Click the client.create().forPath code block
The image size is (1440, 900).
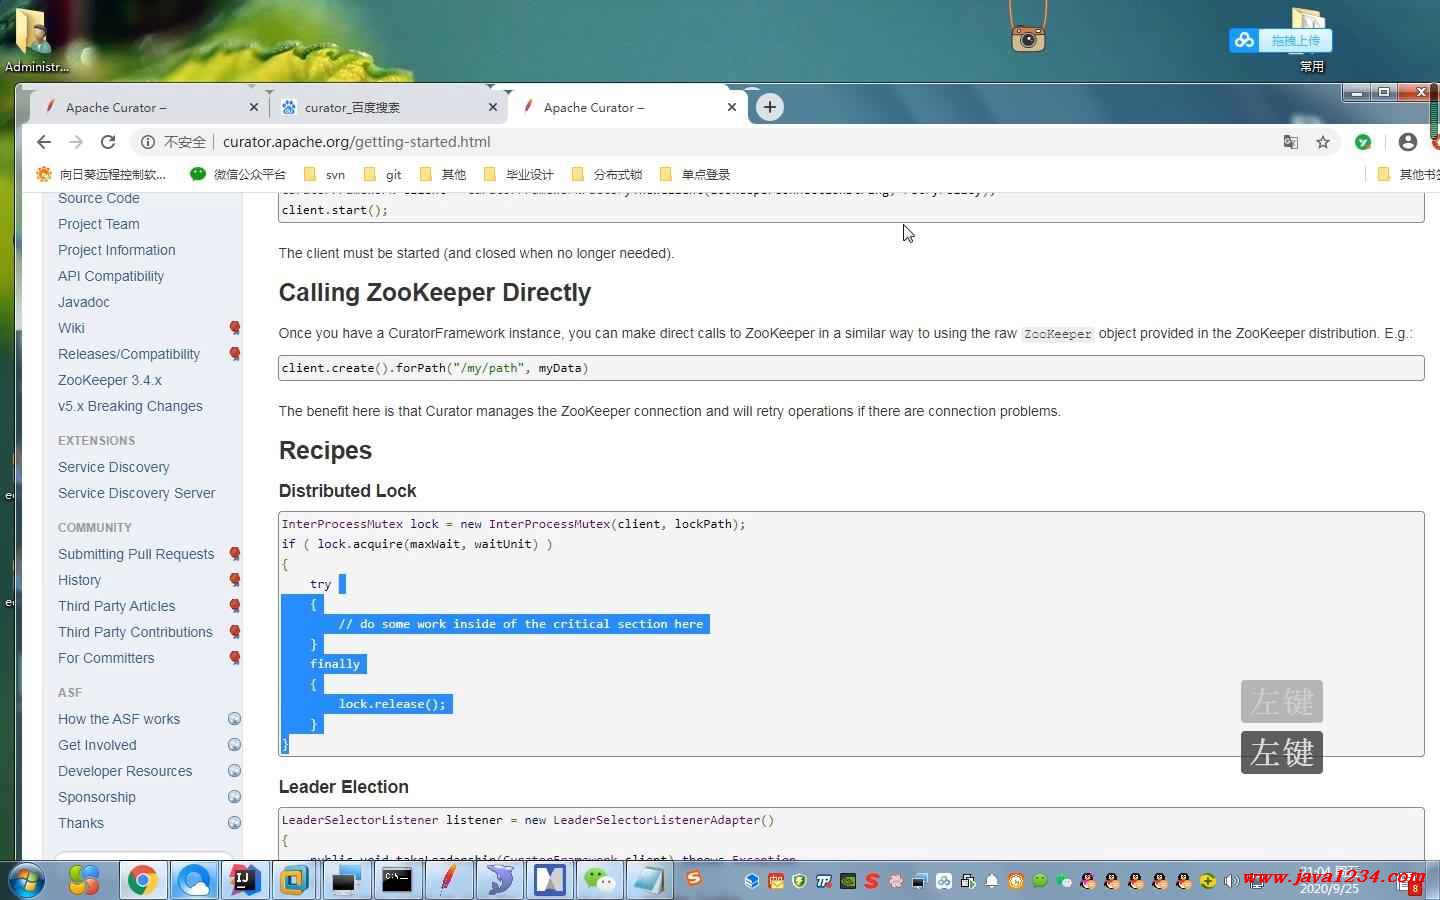pos(851,368)
